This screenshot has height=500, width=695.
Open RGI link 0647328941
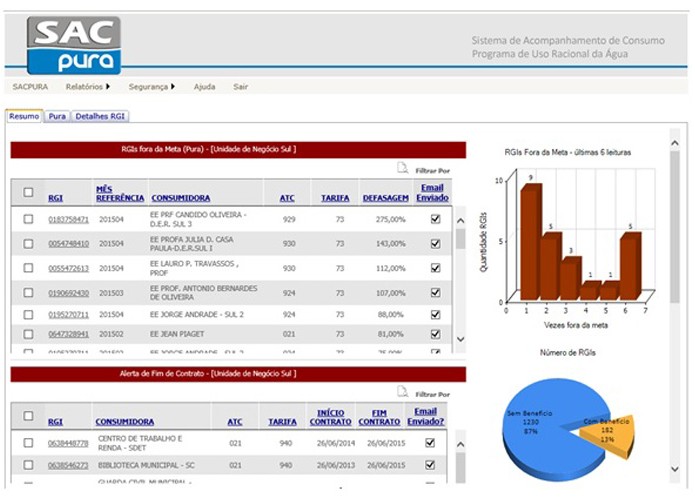coord(69,334)
